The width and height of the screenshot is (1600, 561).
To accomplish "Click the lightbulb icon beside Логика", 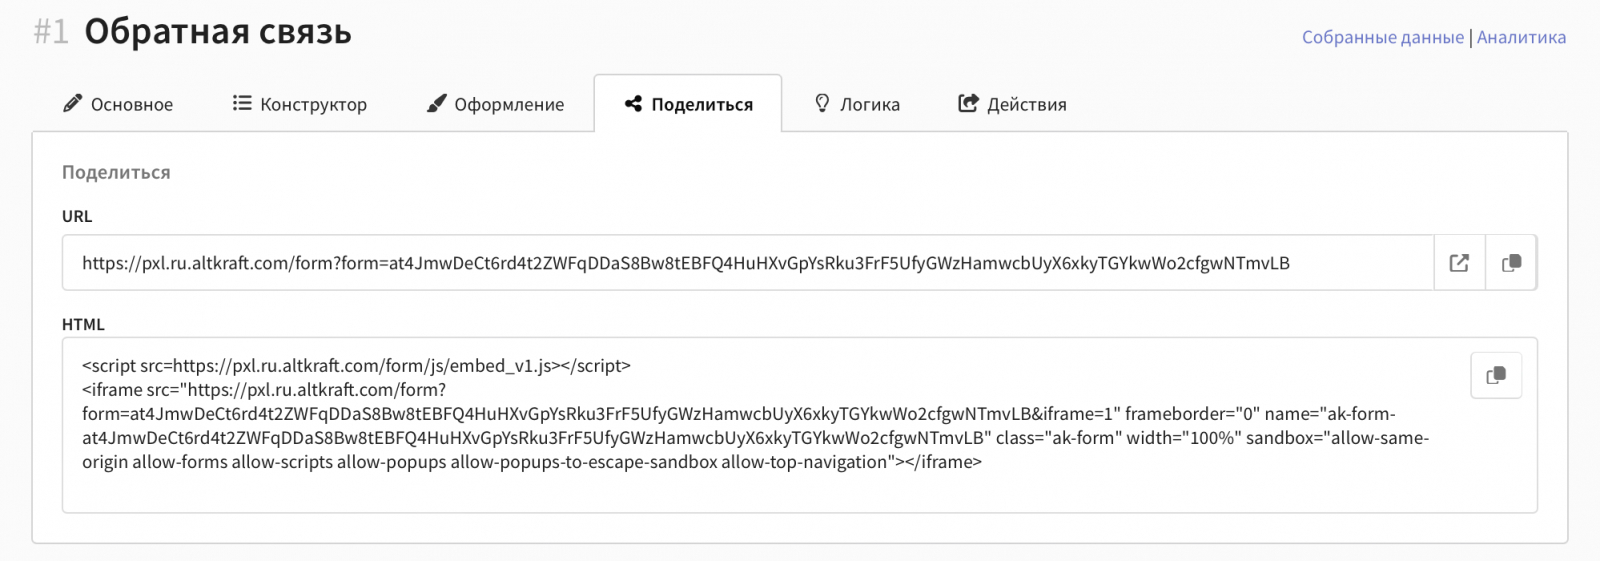I will (x=822, y=103).
